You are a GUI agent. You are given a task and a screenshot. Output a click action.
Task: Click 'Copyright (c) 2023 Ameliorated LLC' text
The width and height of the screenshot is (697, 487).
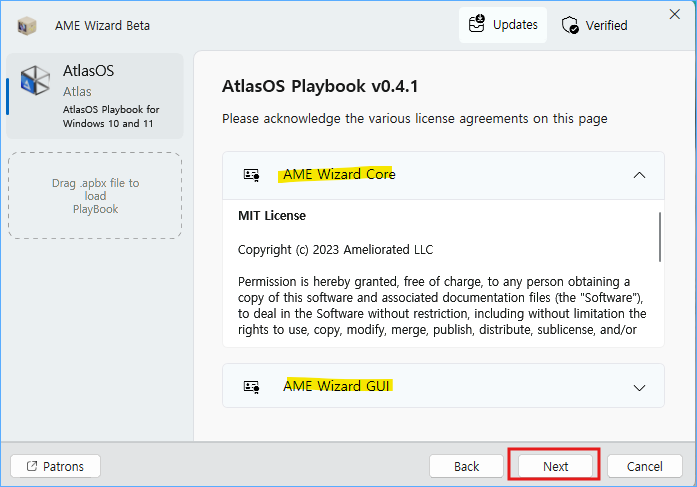pyautogui.click(x=335, y=250)
